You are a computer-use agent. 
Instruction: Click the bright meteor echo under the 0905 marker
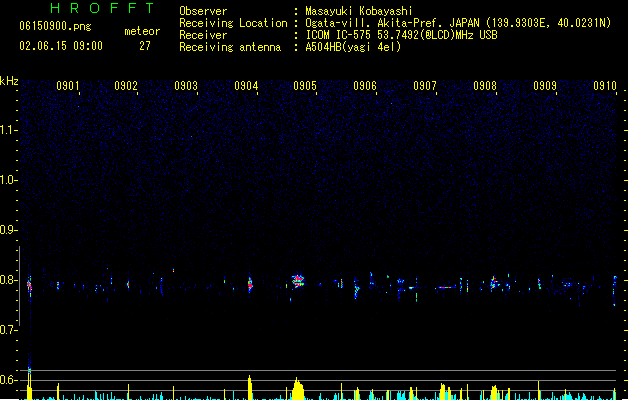coord(298,281)
